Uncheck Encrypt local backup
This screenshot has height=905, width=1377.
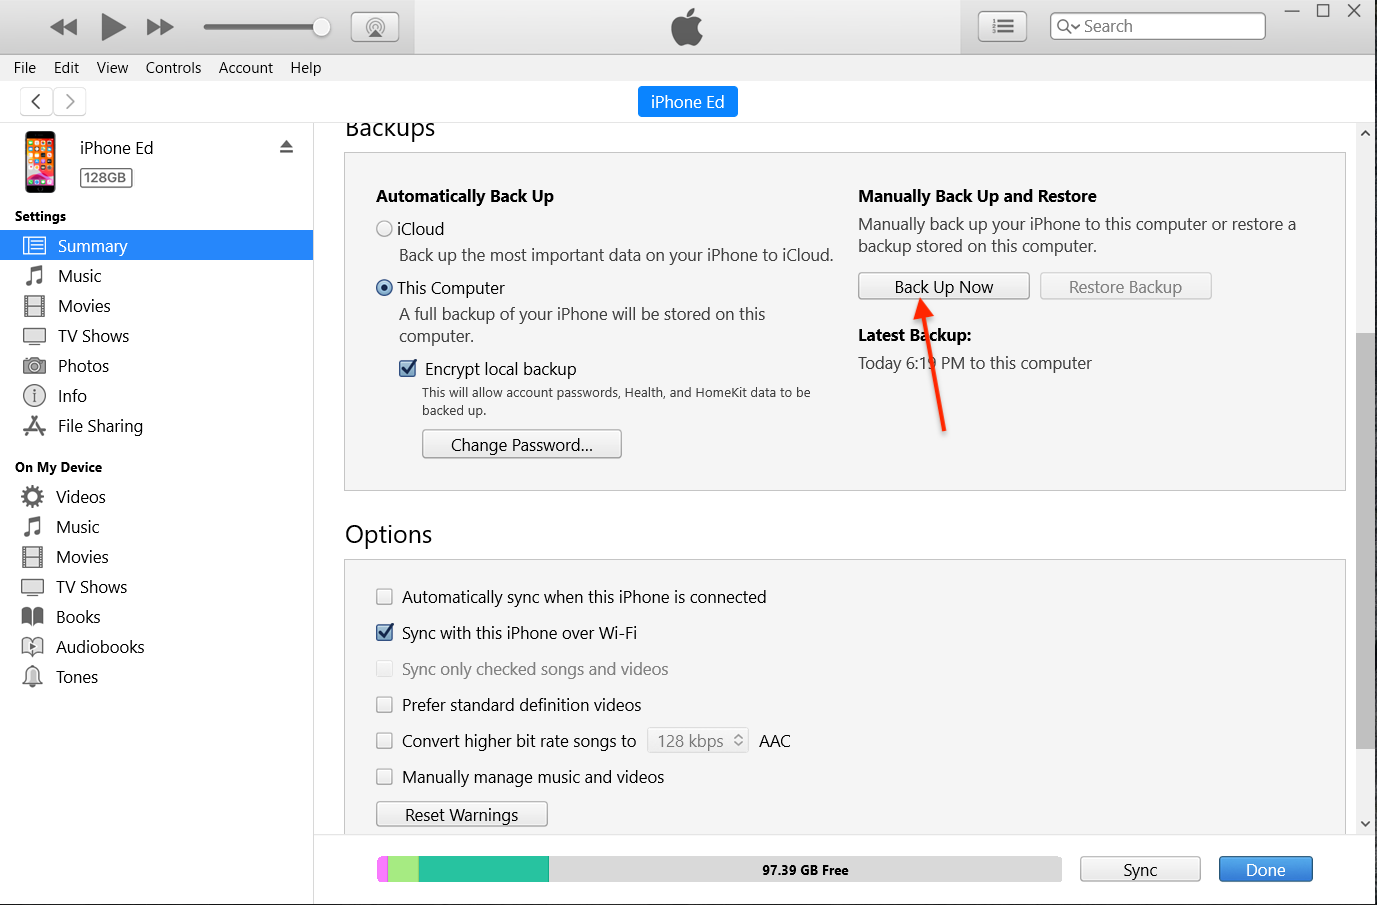408,368
